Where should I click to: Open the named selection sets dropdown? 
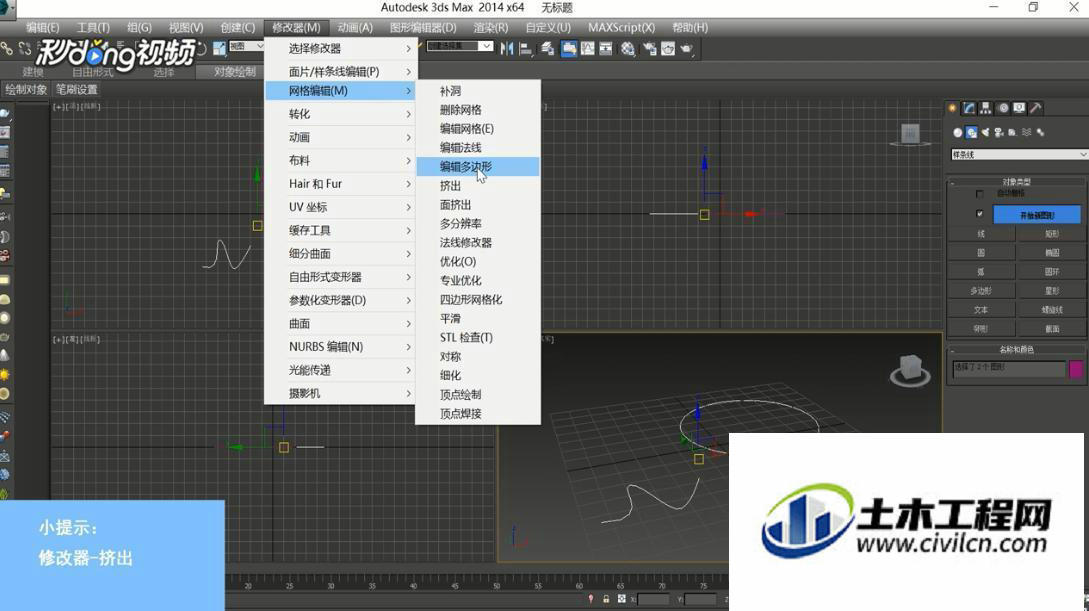click(x=460, y=47)
